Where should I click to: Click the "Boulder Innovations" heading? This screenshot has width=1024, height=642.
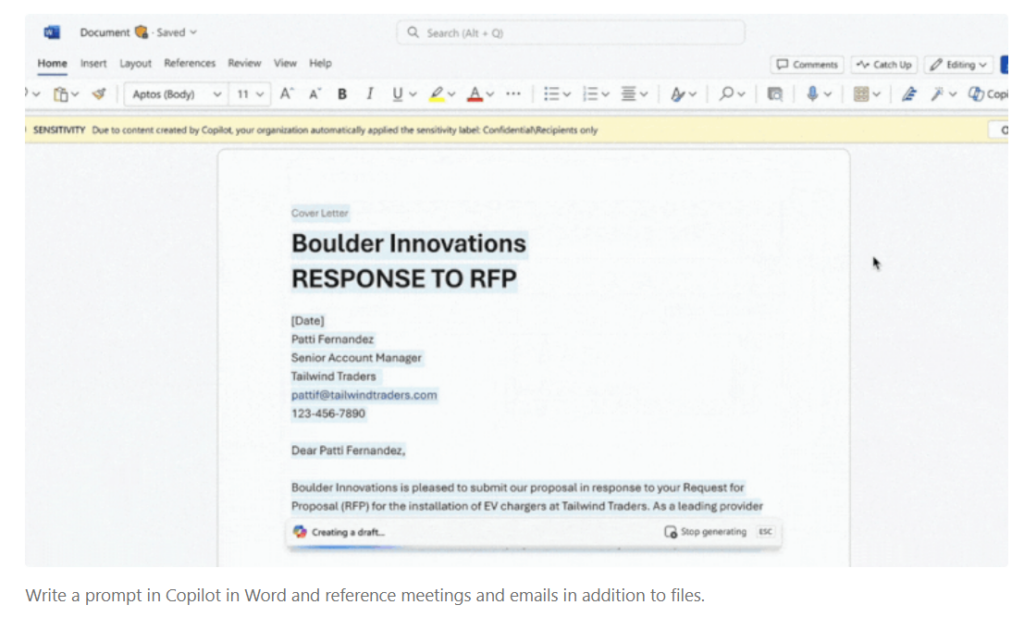click(x=409, y=244)
